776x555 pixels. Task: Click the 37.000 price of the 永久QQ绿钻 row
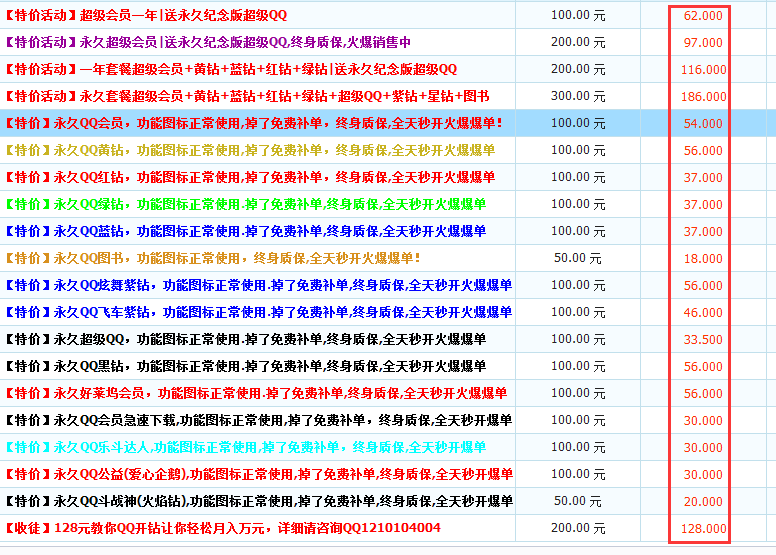click(703, 204)
